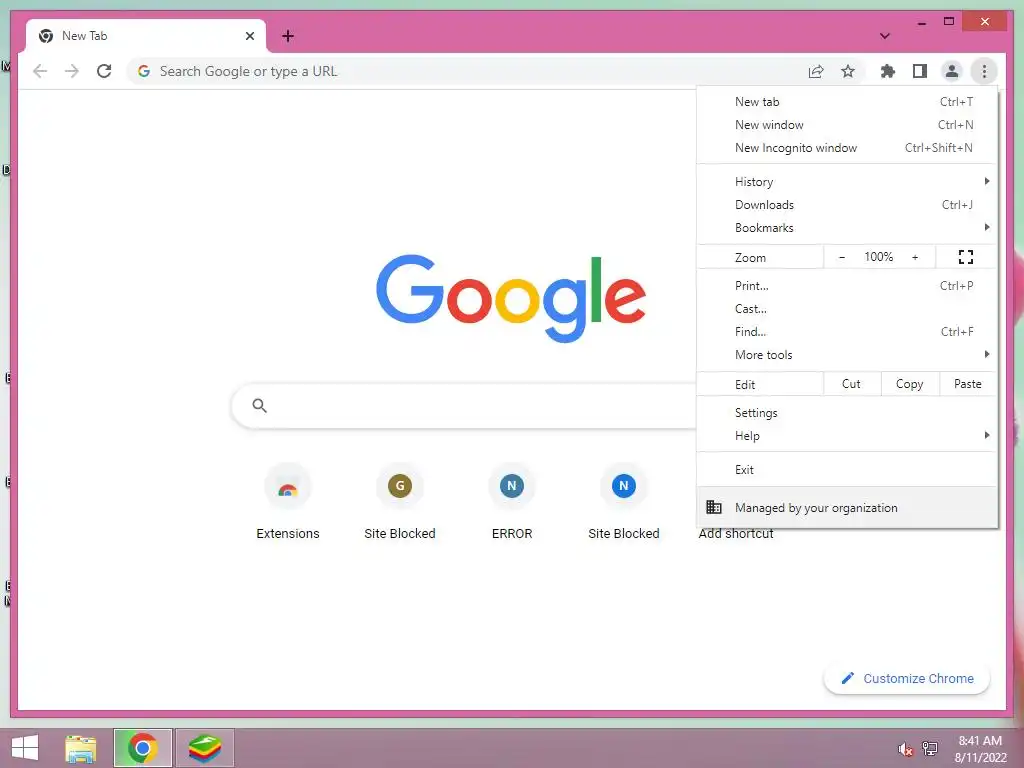Open the taskbar clock showing 8:41 AM
Viewport: 1024px width, 768px height.
[x=980, y=749]
